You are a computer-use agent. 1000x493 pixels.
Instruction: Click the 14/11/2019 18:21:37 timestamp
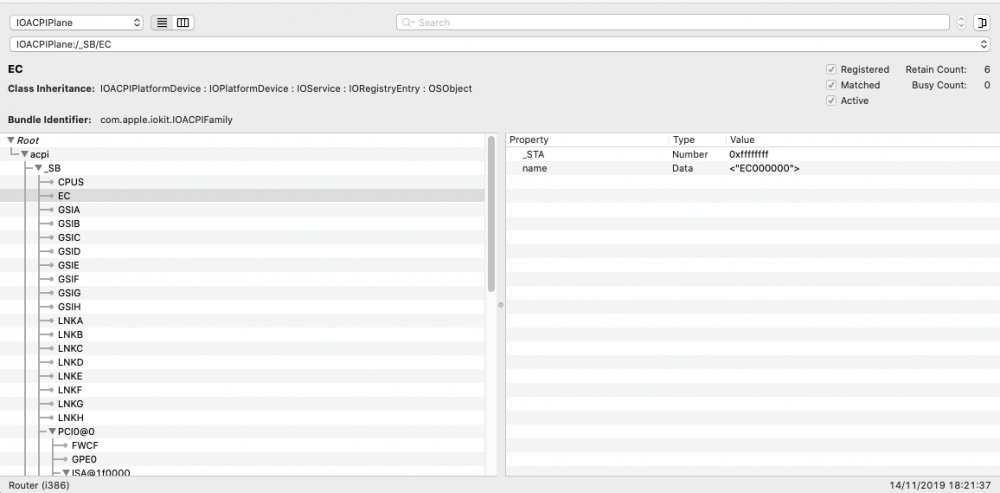[940, 485]
